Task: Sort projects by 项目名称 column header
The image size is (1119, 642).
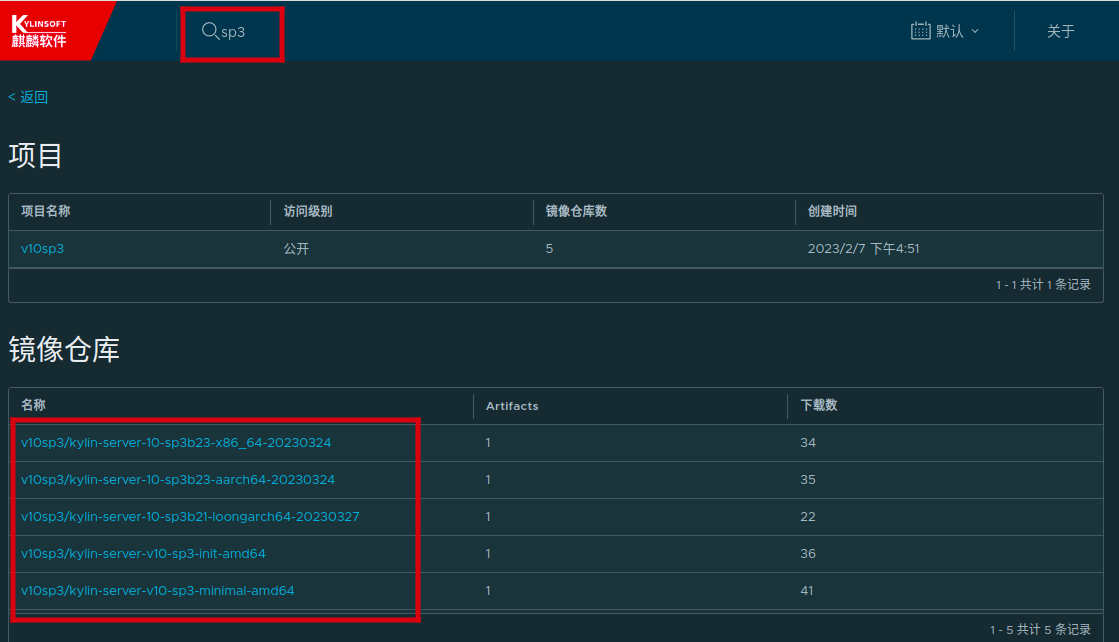Action: [46, 212]
